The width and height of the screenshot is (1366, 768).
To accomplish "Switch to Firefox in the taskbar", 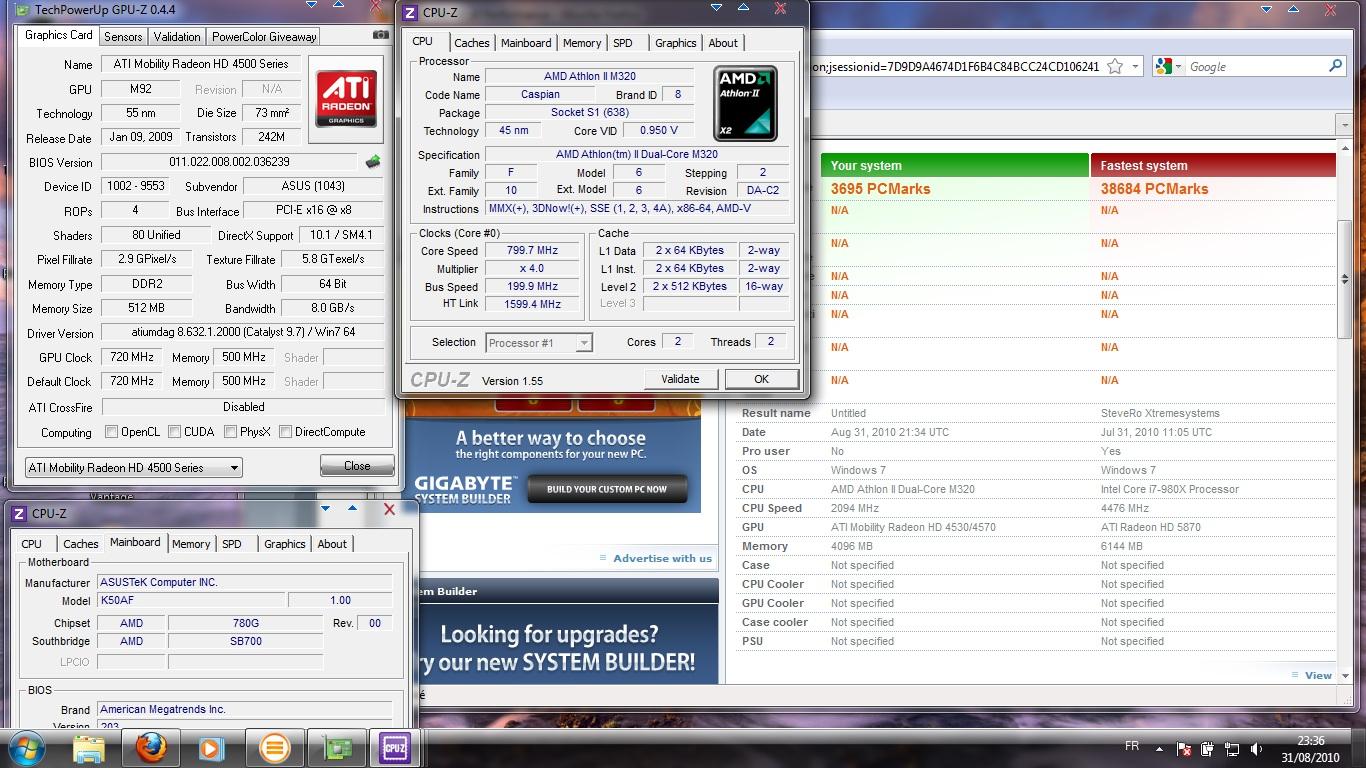I will point(151,747).
